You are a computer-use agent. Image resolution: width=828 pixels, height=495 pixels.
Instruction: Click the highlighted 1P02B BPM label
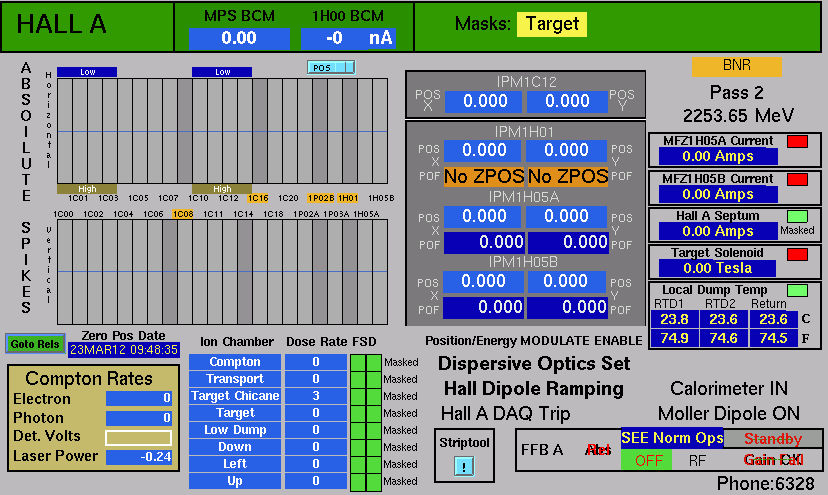click(321, 198)
